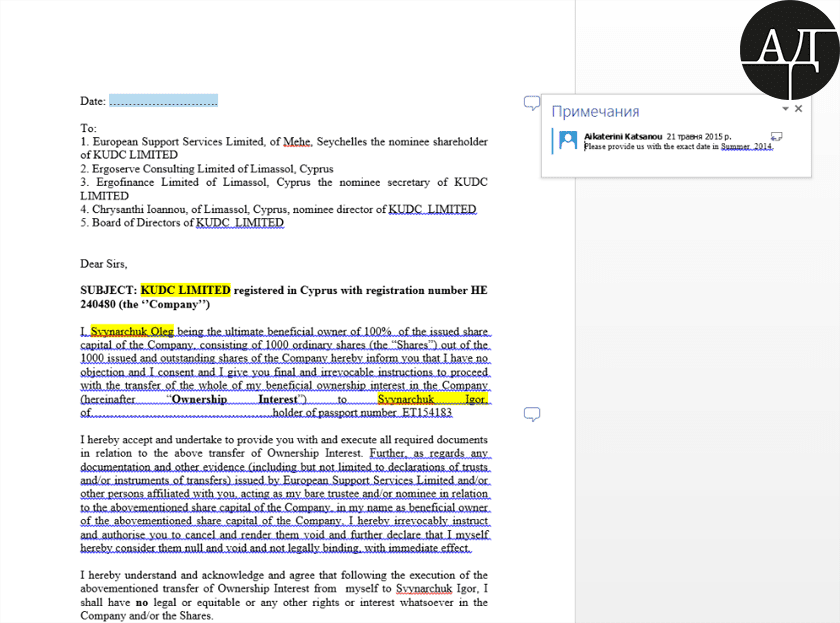The image size is (840, 623).
Task: Click the author name Aikaterini Katsanou
Action: click(x=623, y=135)
